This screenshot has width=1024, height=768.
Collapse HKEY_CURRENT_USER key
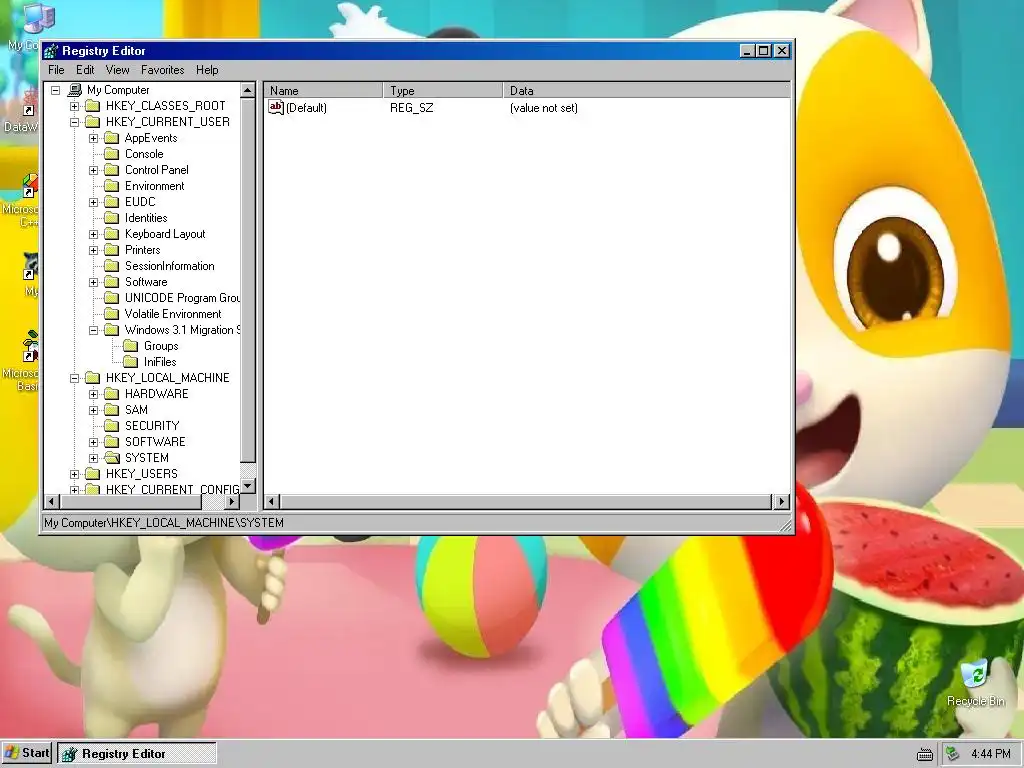[74, 122]
